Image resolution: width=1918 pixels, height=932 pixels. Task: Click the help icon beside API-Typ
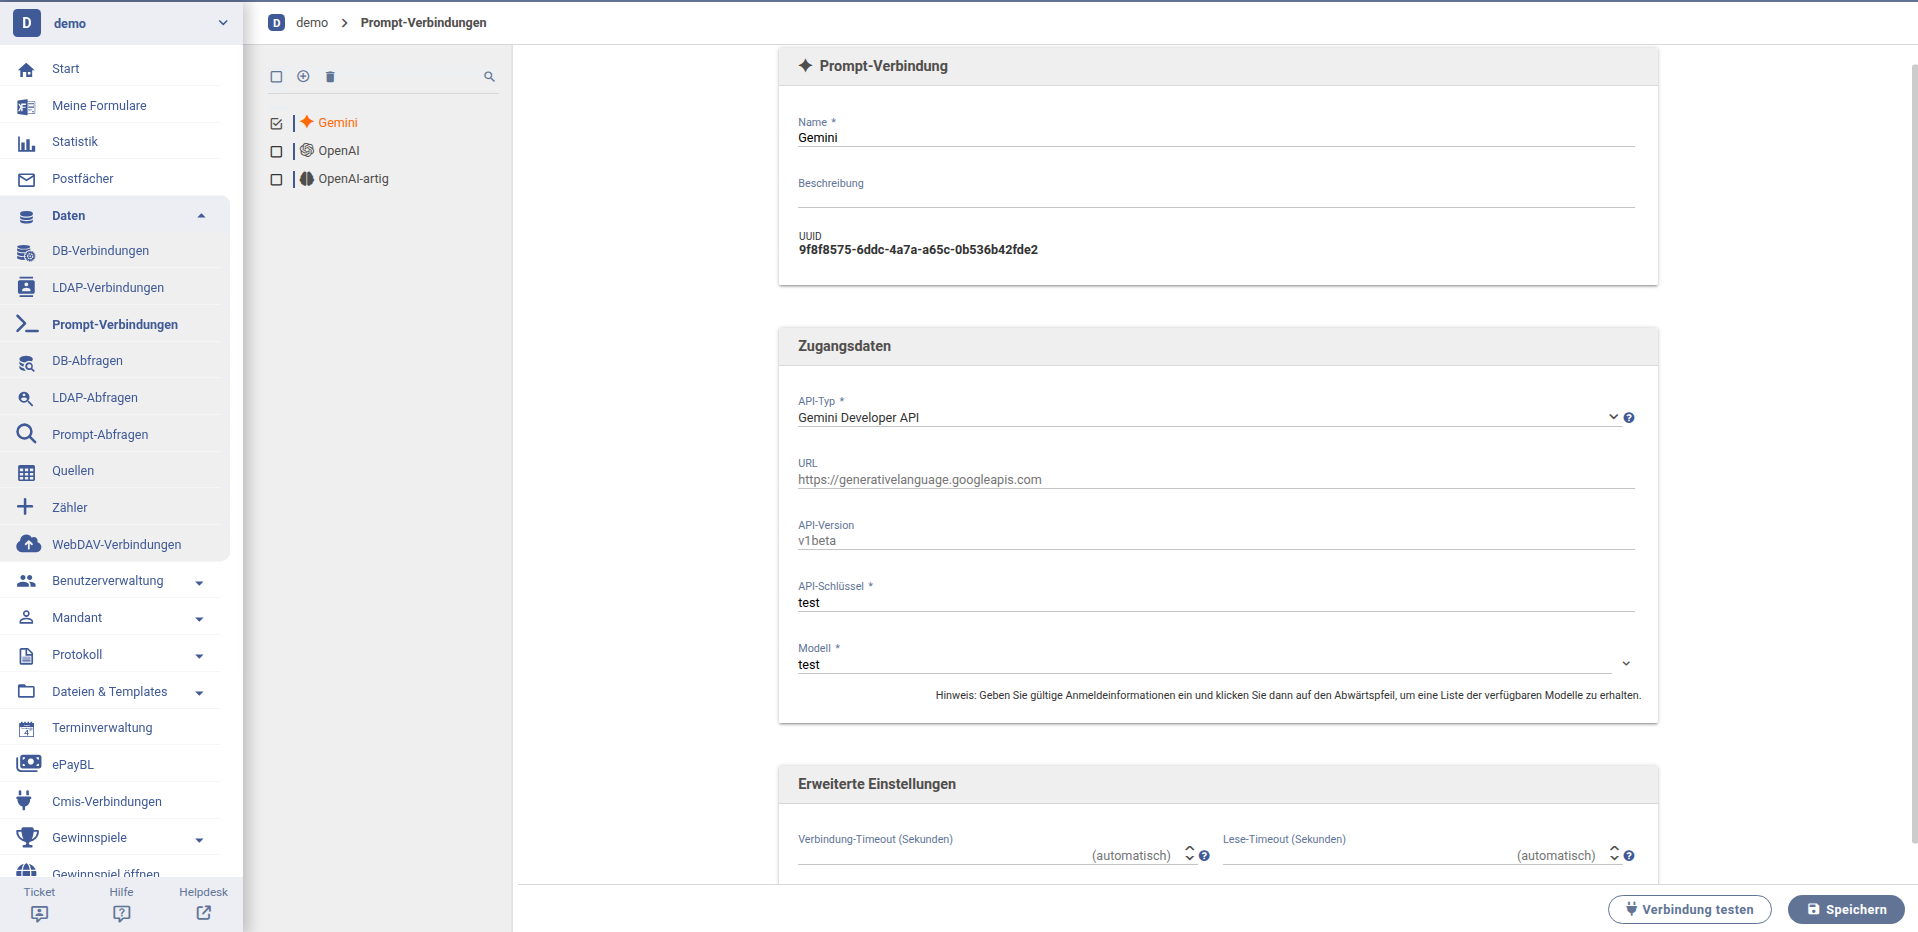pyautogui.click(x=1629, y=418)
